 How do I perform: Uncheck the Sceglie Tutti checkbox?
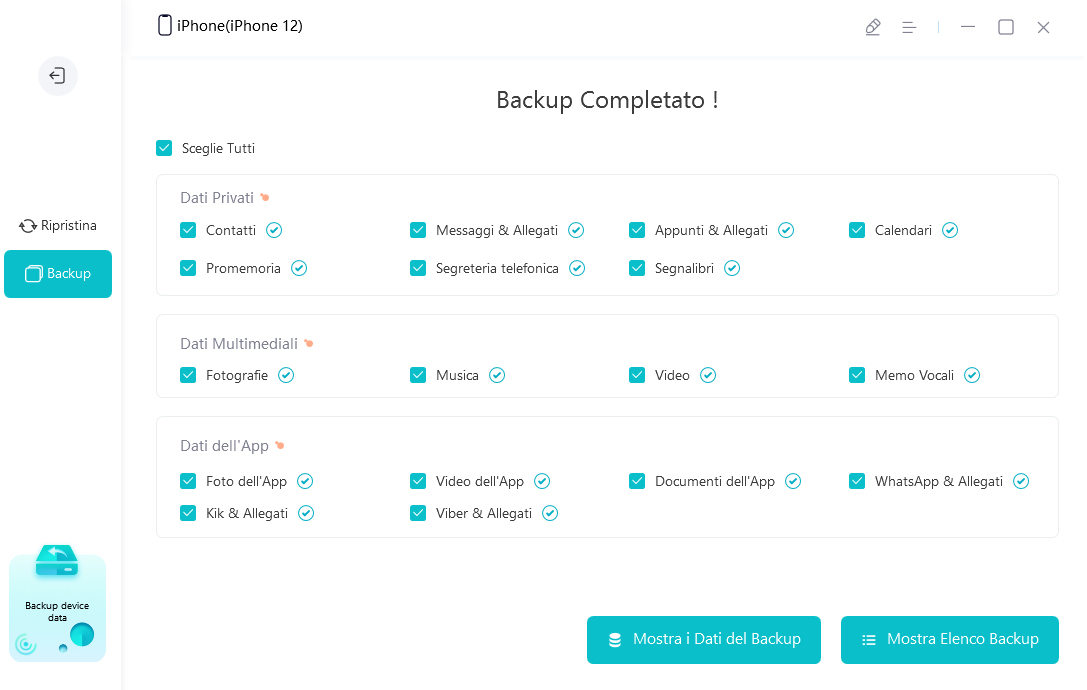click(x=164, y=148)
